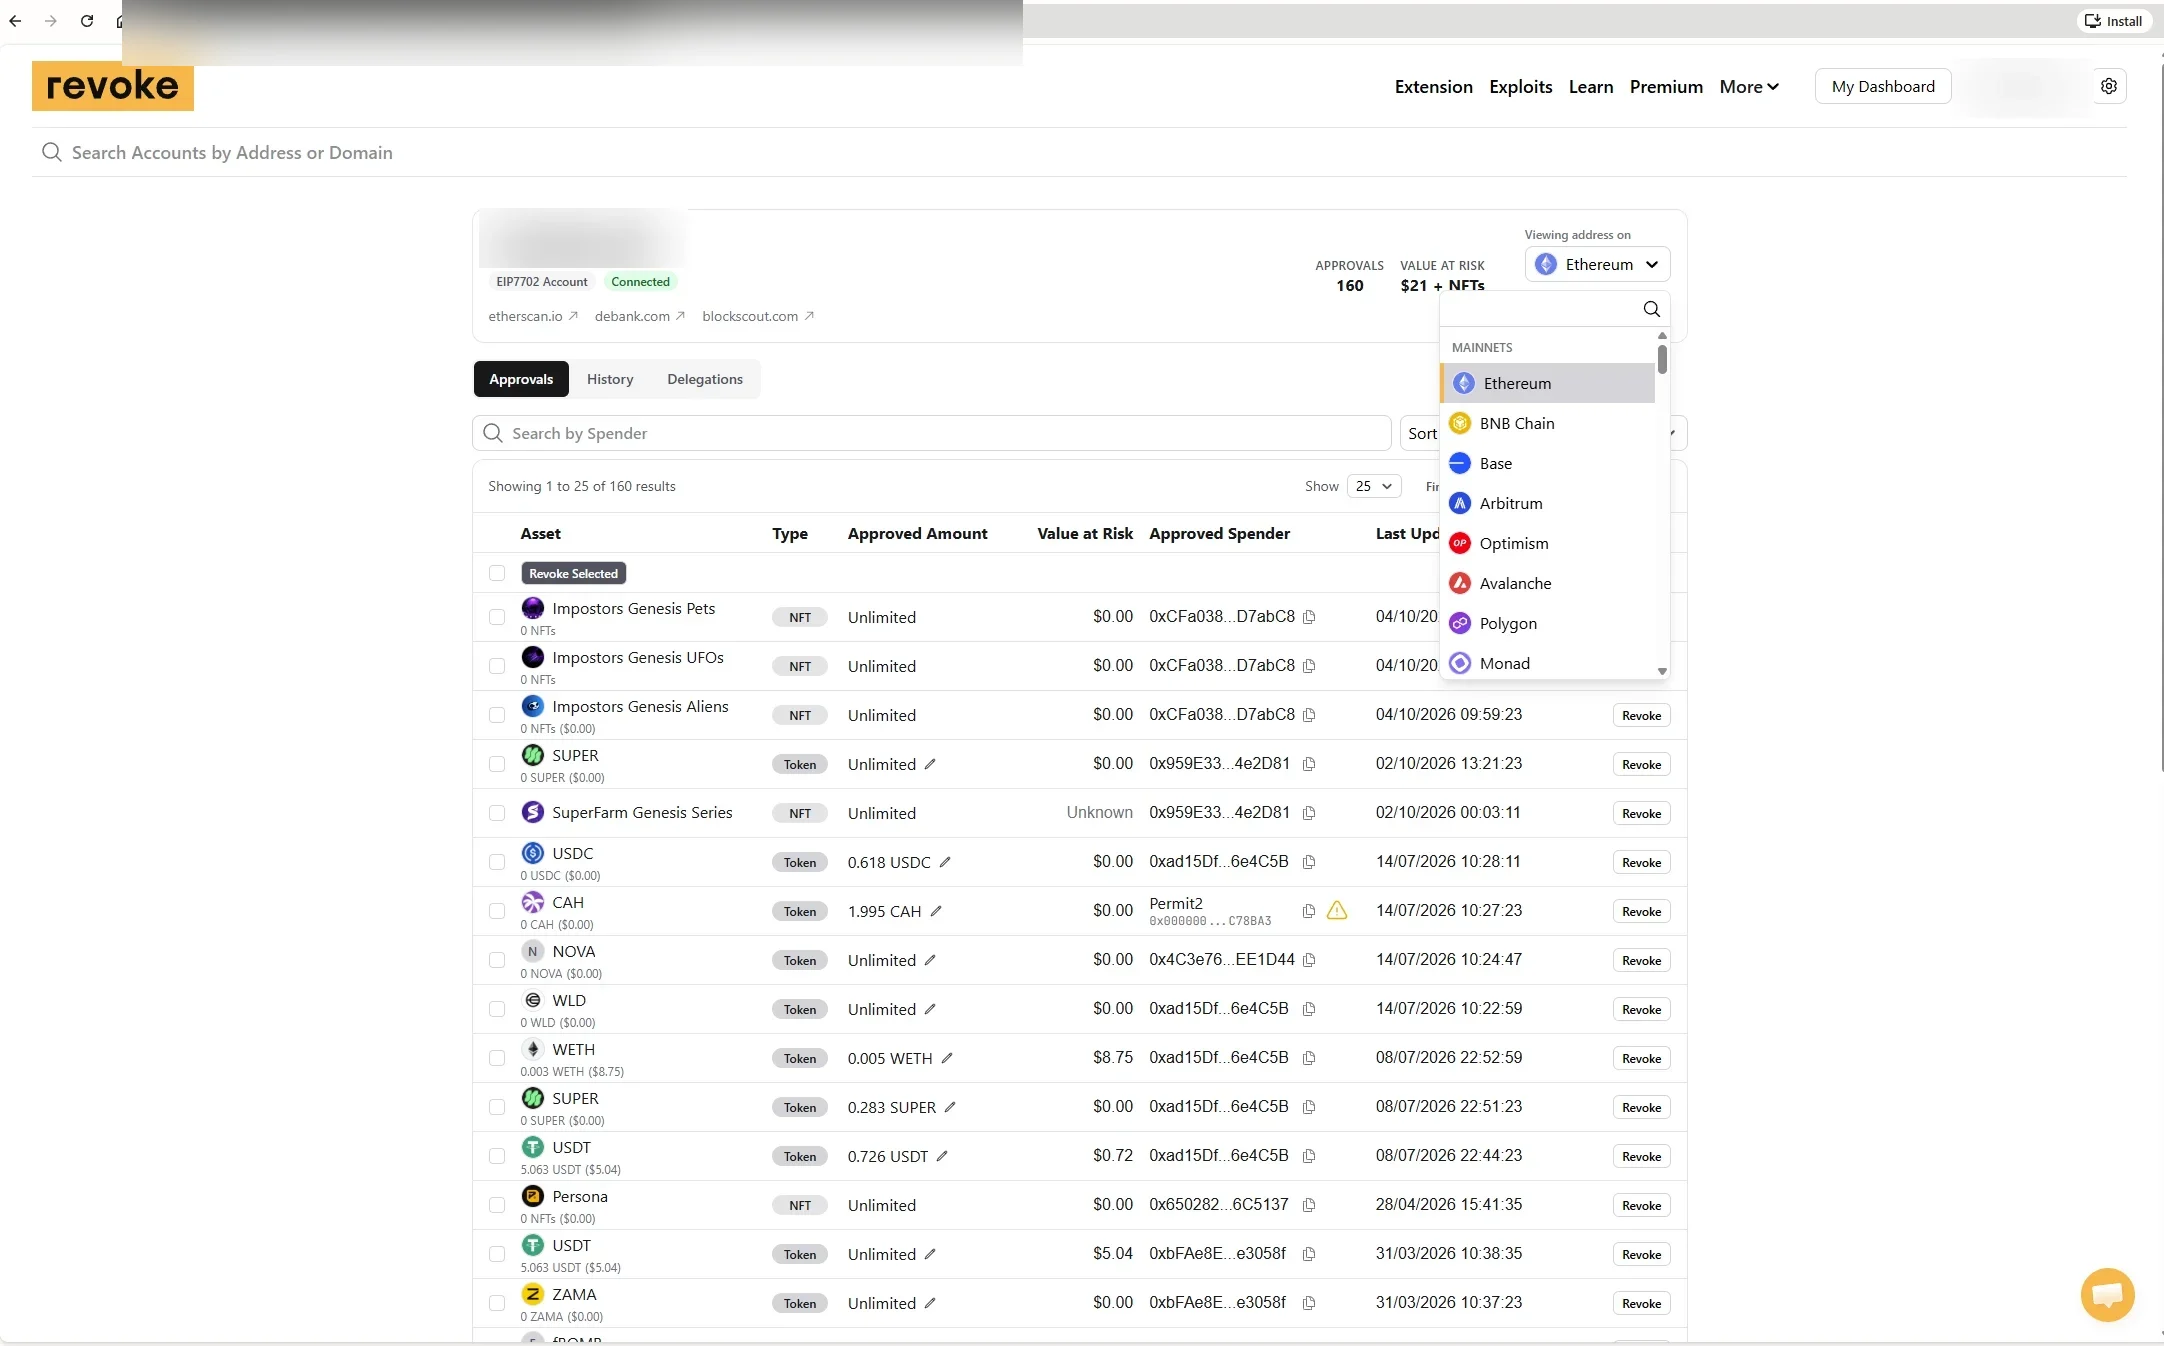Image resolution: width=2164 pixels, height=1346 pixels.
Task: Open the settings gear icon
Action: point(2109,86)
